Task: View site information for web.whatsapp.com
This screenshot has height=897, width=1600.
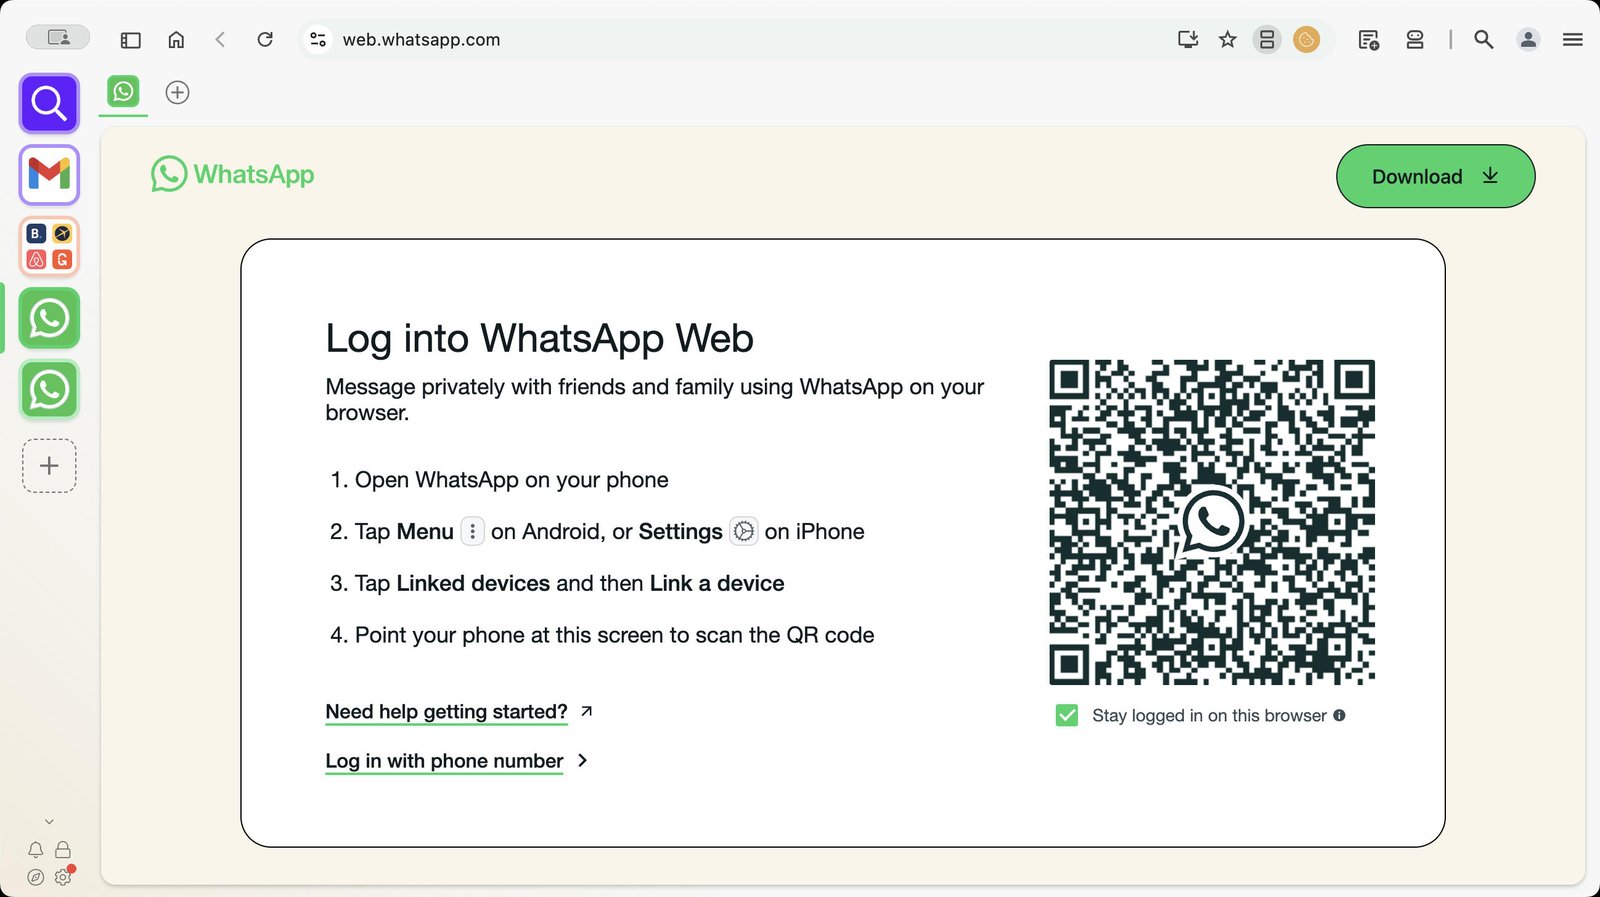Action: pyautogui.click(x=318, y=40)
